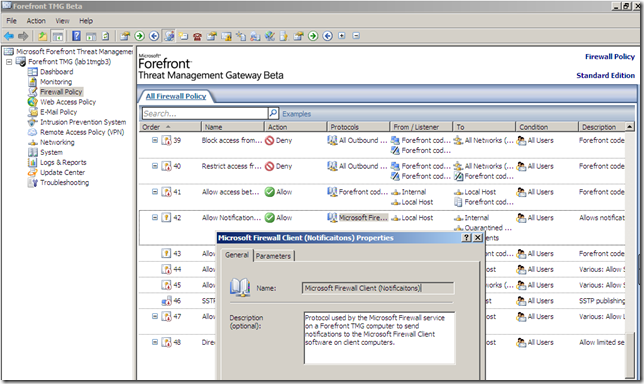Click into the protocol Name field
The height and width of the screenshot is (384, 644).
pos(378,288)
